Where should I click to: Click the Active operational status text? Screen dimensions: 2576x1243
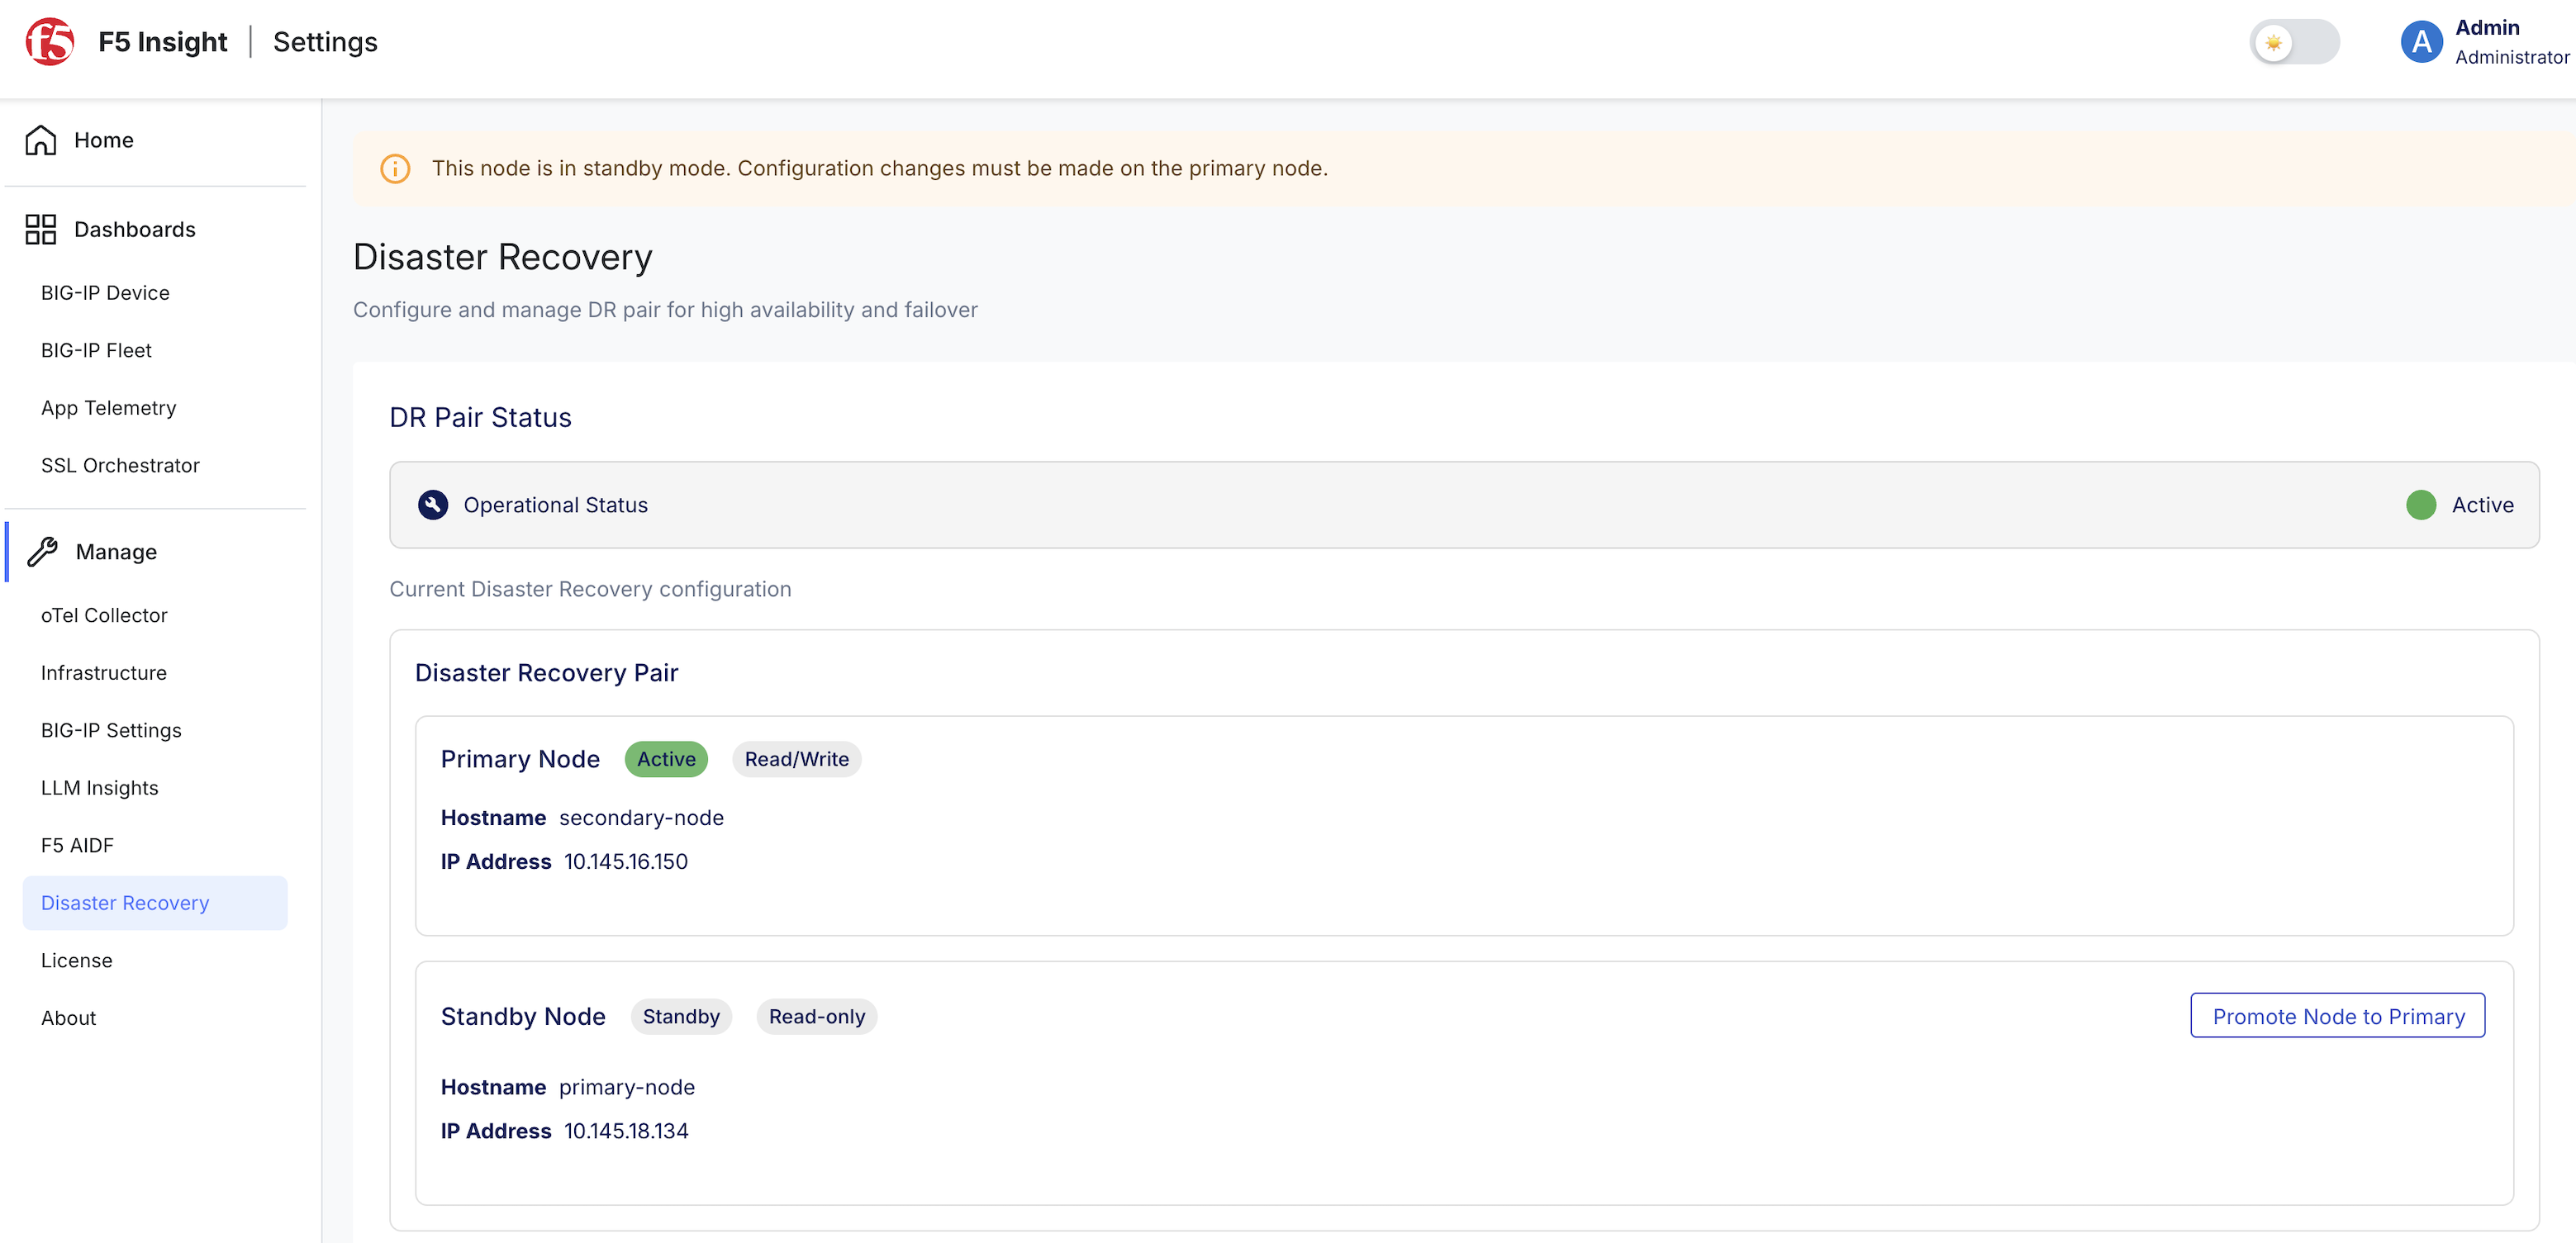click(x=2482, y=505)
